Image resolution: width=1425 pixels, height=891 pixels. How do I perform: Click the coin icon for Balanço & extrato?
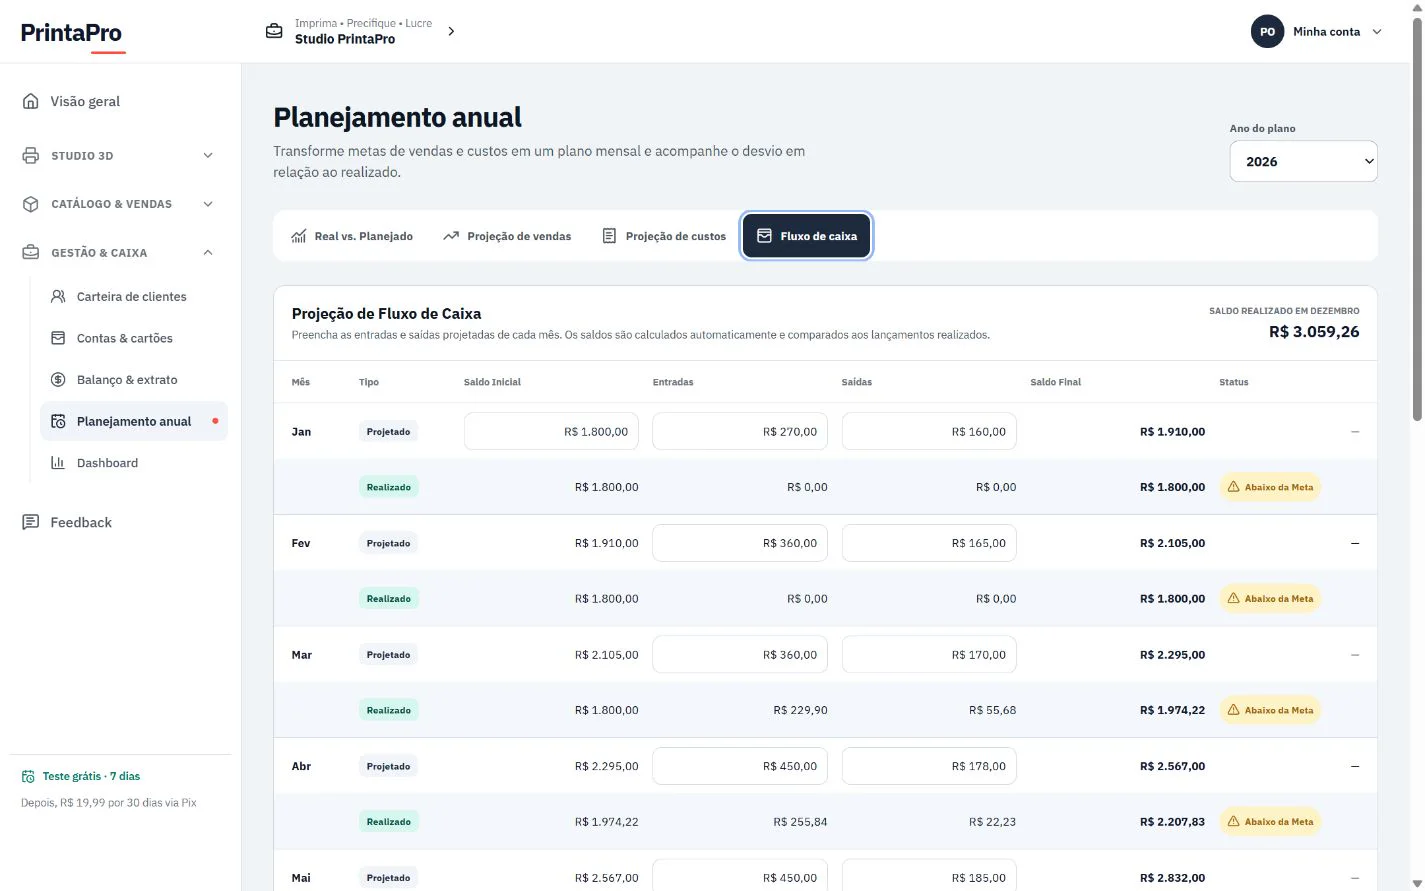click(x=58, y=380)
